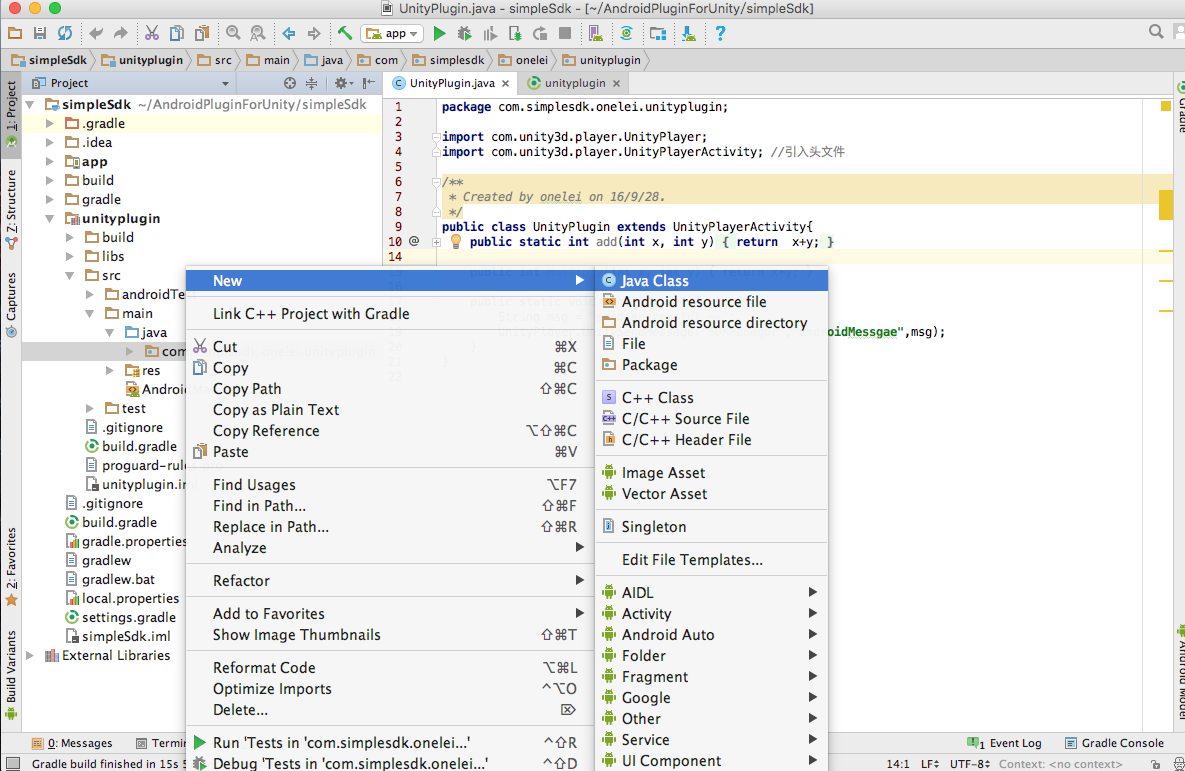Open the AVD Manager icon

pos(596,33)
